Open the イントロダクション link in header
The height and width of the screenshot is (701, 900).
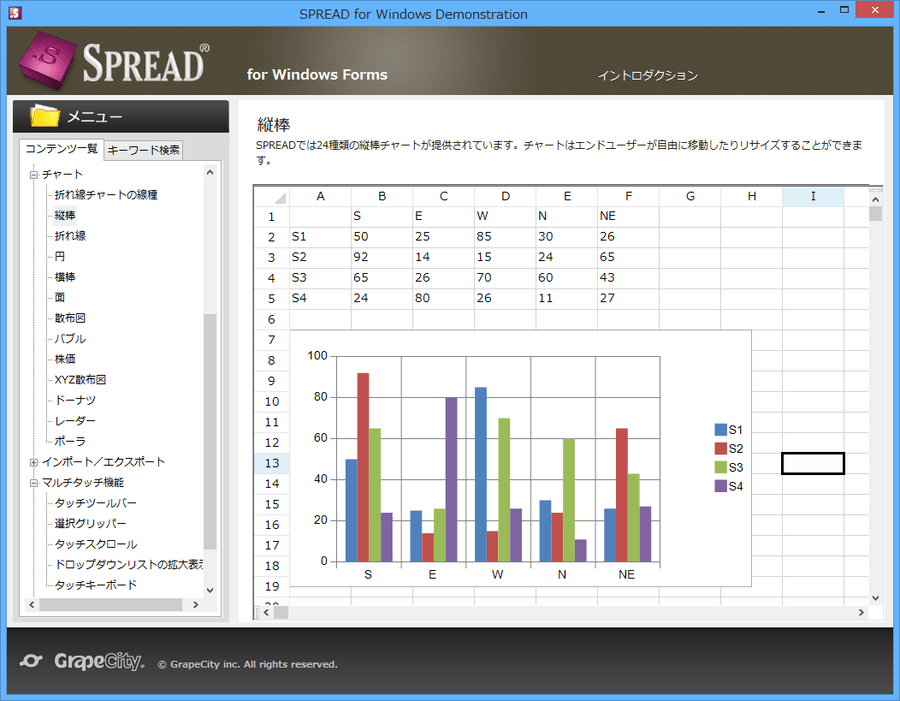647,75
